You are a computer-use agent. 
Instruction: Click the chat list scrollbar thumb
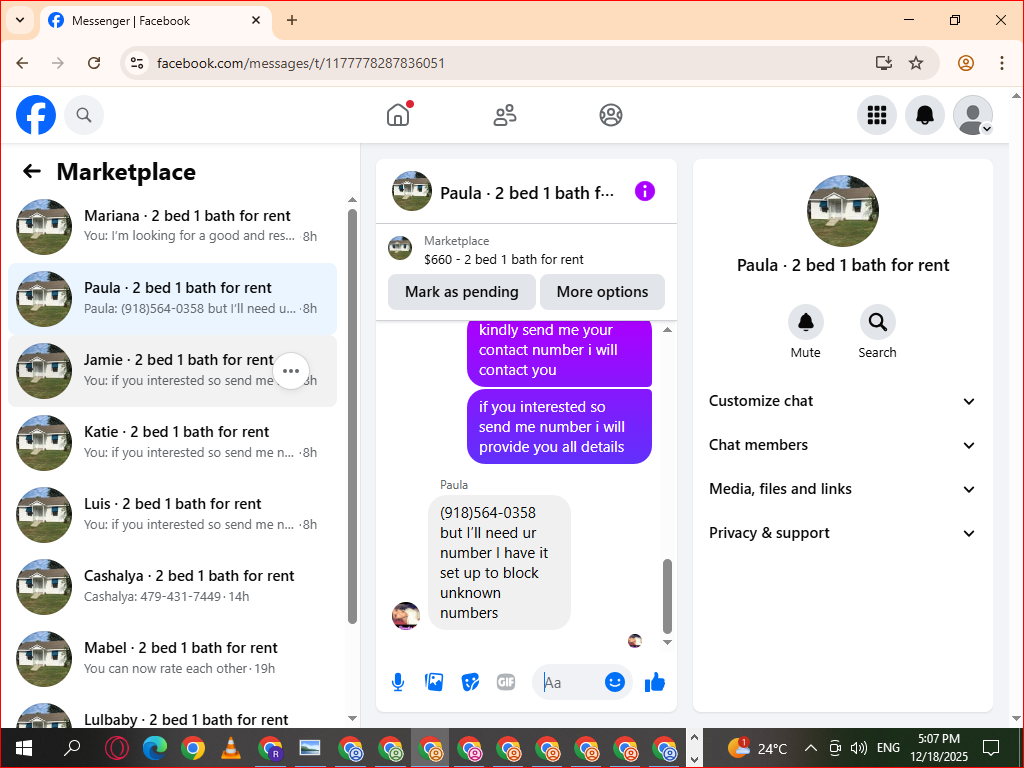click(x=353, y=417)
